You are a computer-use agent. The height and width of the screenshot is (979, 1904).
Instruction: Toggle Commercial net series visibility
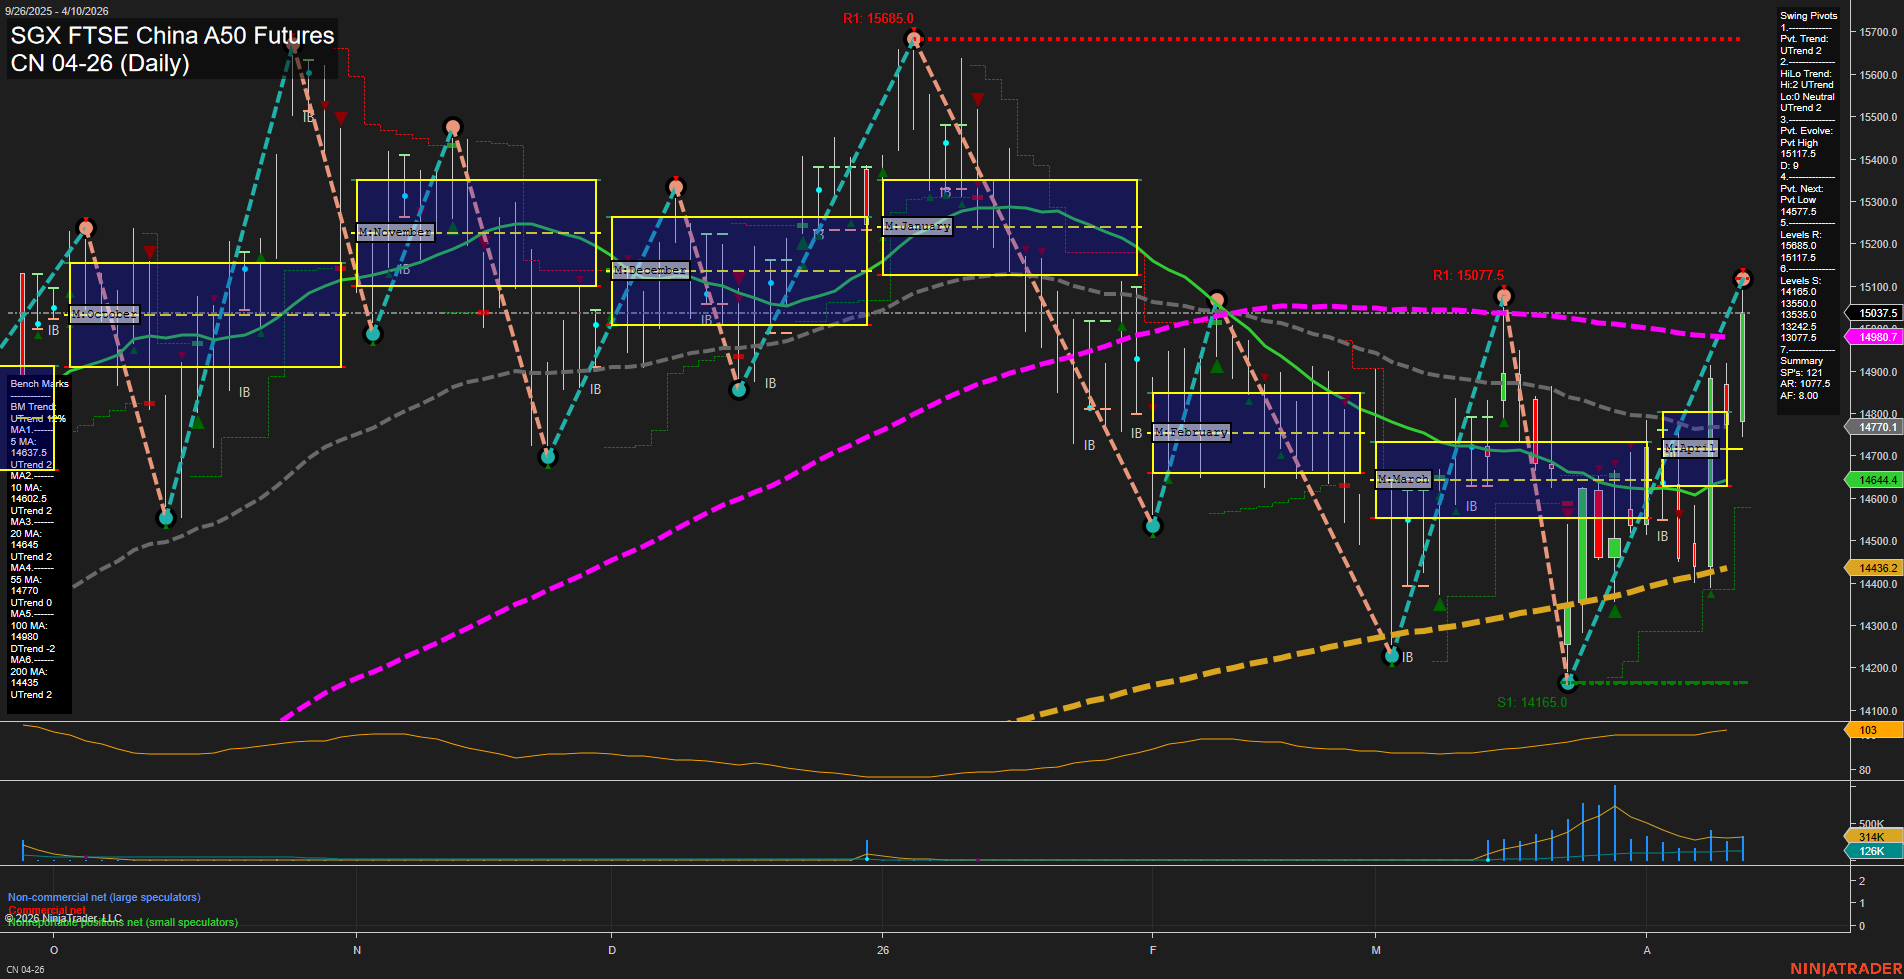pyautogui.click(x=45, y=910)
